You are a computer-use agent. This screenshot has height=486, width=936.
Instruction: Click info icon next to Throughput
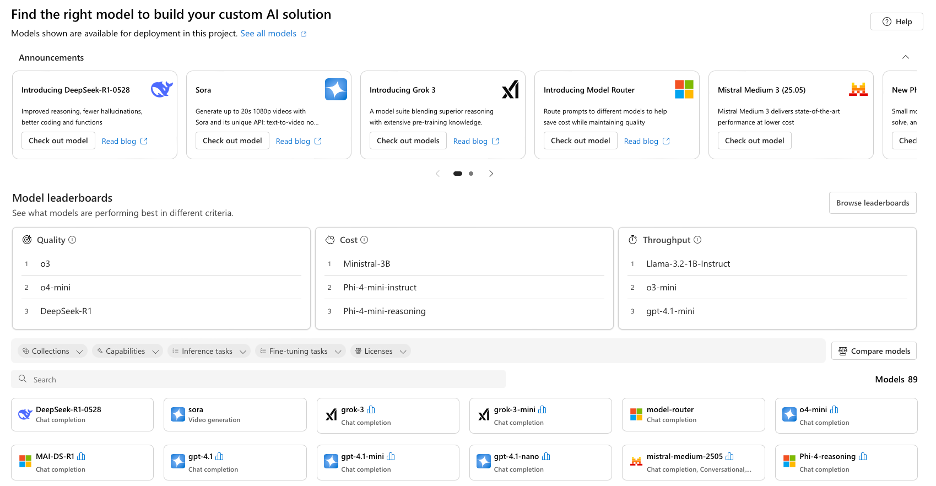697,240
